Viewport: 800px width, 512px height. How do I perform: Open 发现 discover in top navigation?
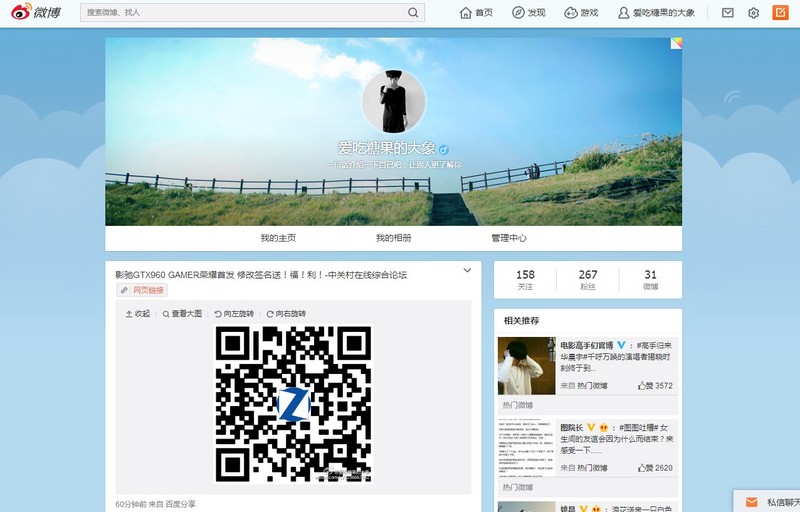[x=529, y=12]
